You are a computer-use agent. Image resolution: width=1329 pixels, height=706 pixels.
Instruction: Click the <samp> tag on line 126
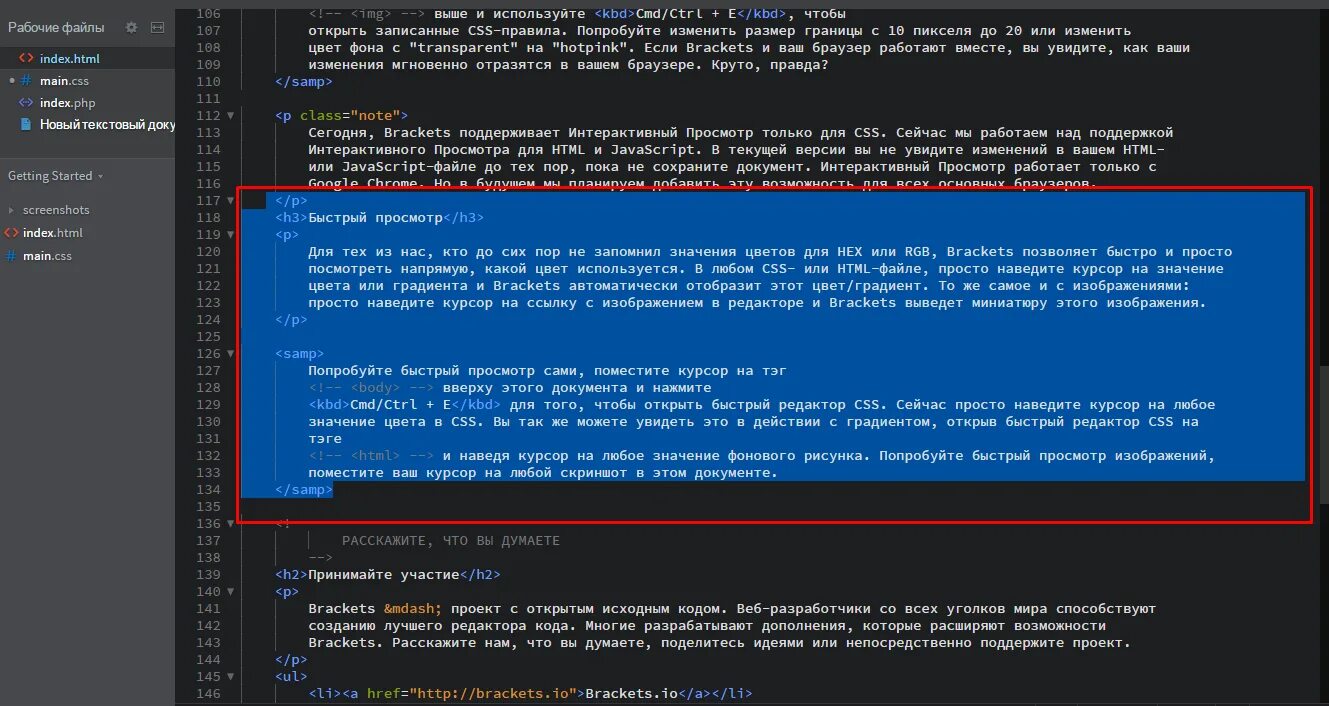[300, 354]
